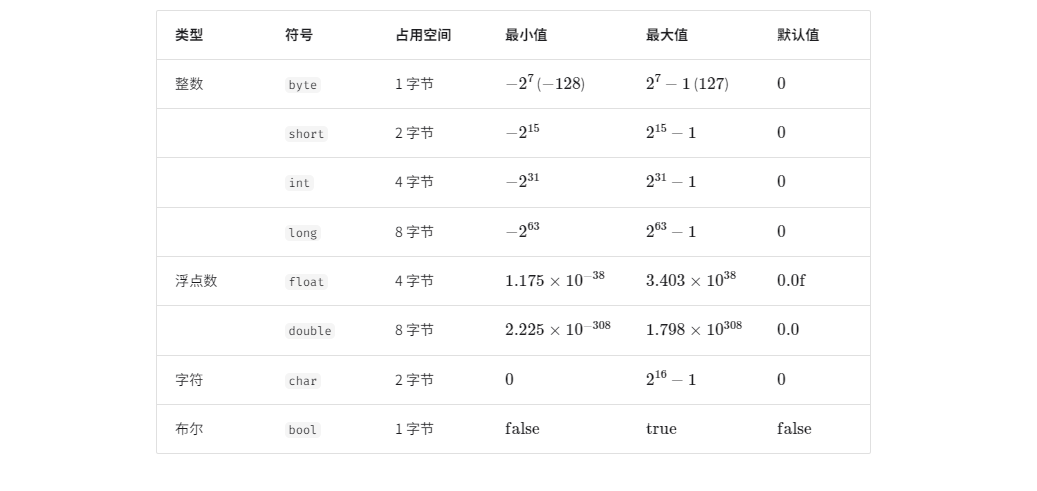Click the 类型 column header
The image size is (1037, 491).
pyautogui.click(x=189, y=35)
